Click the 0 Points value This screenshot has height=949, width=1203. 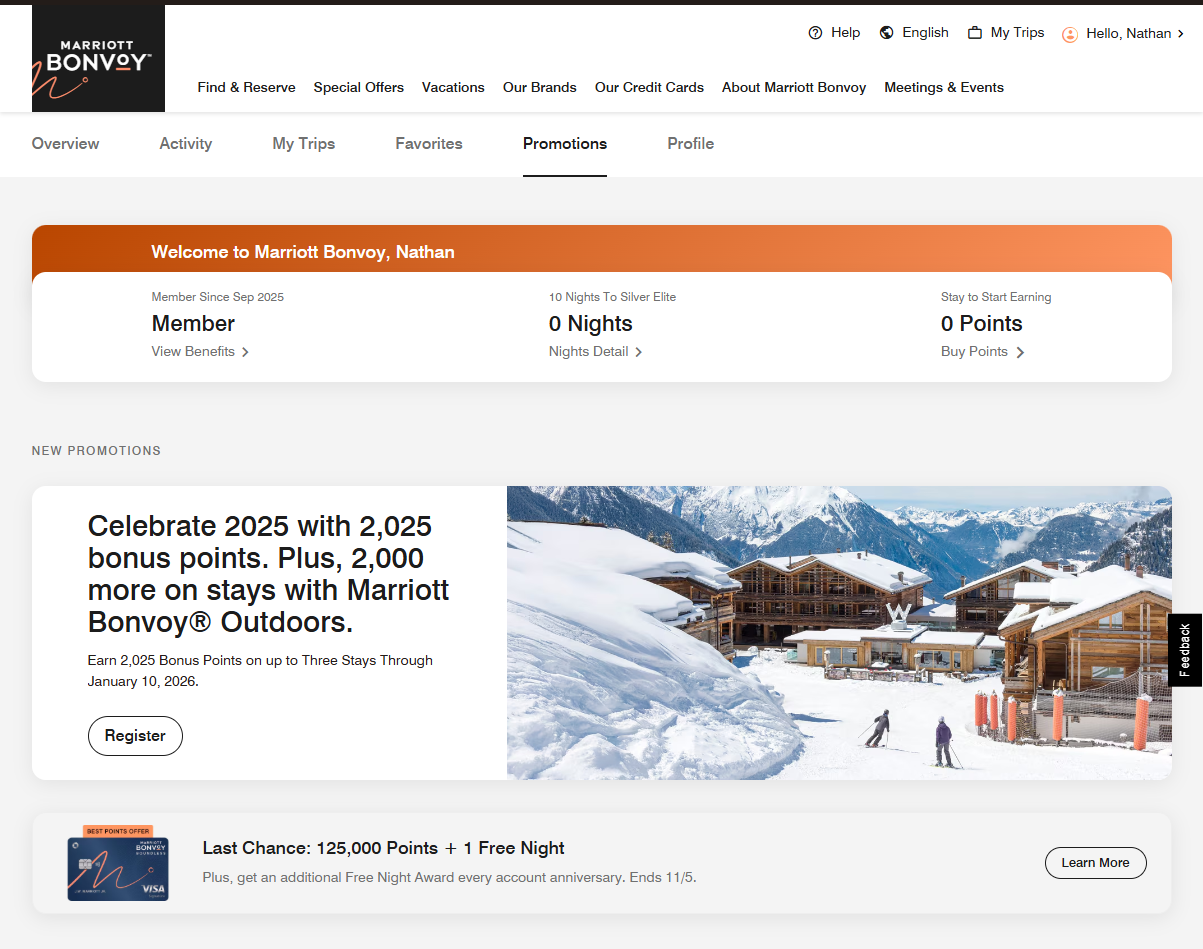pos(982,324)
